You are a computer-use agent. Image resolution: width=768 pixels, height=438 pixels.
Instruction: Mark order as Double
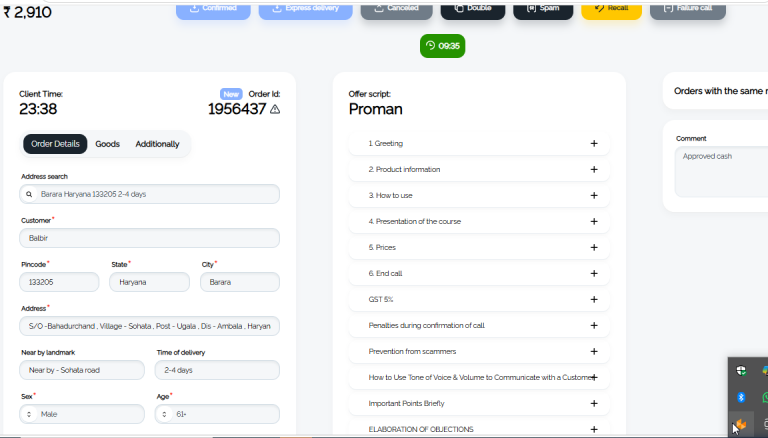(x=473, y=10)
